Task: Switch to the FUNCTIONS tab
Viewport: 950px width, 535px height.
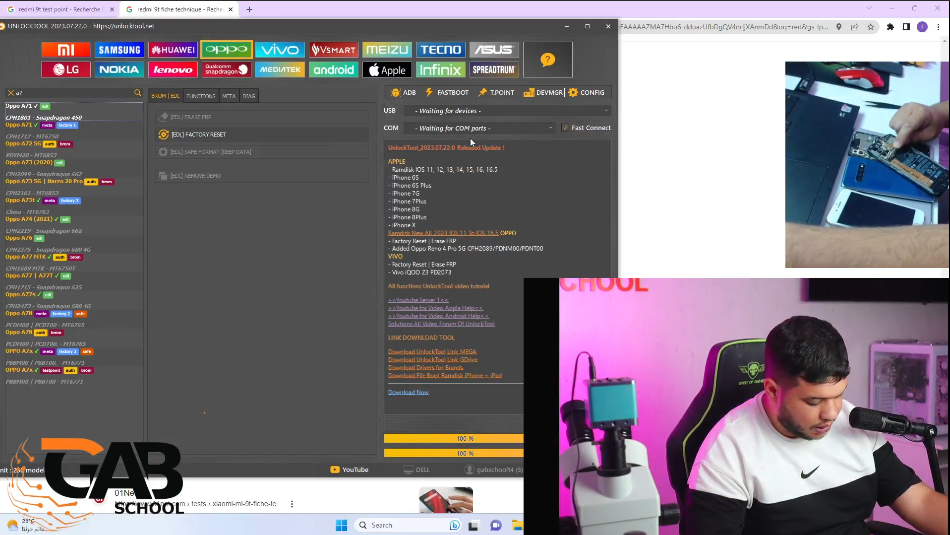Action: (201, 96)
